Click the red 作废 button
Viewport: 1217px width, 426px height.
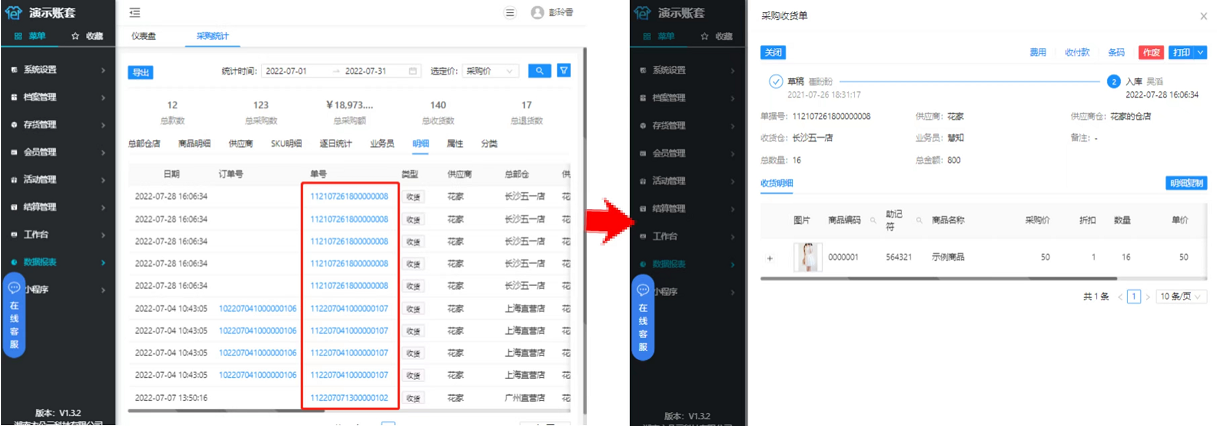click(1151, 52)
